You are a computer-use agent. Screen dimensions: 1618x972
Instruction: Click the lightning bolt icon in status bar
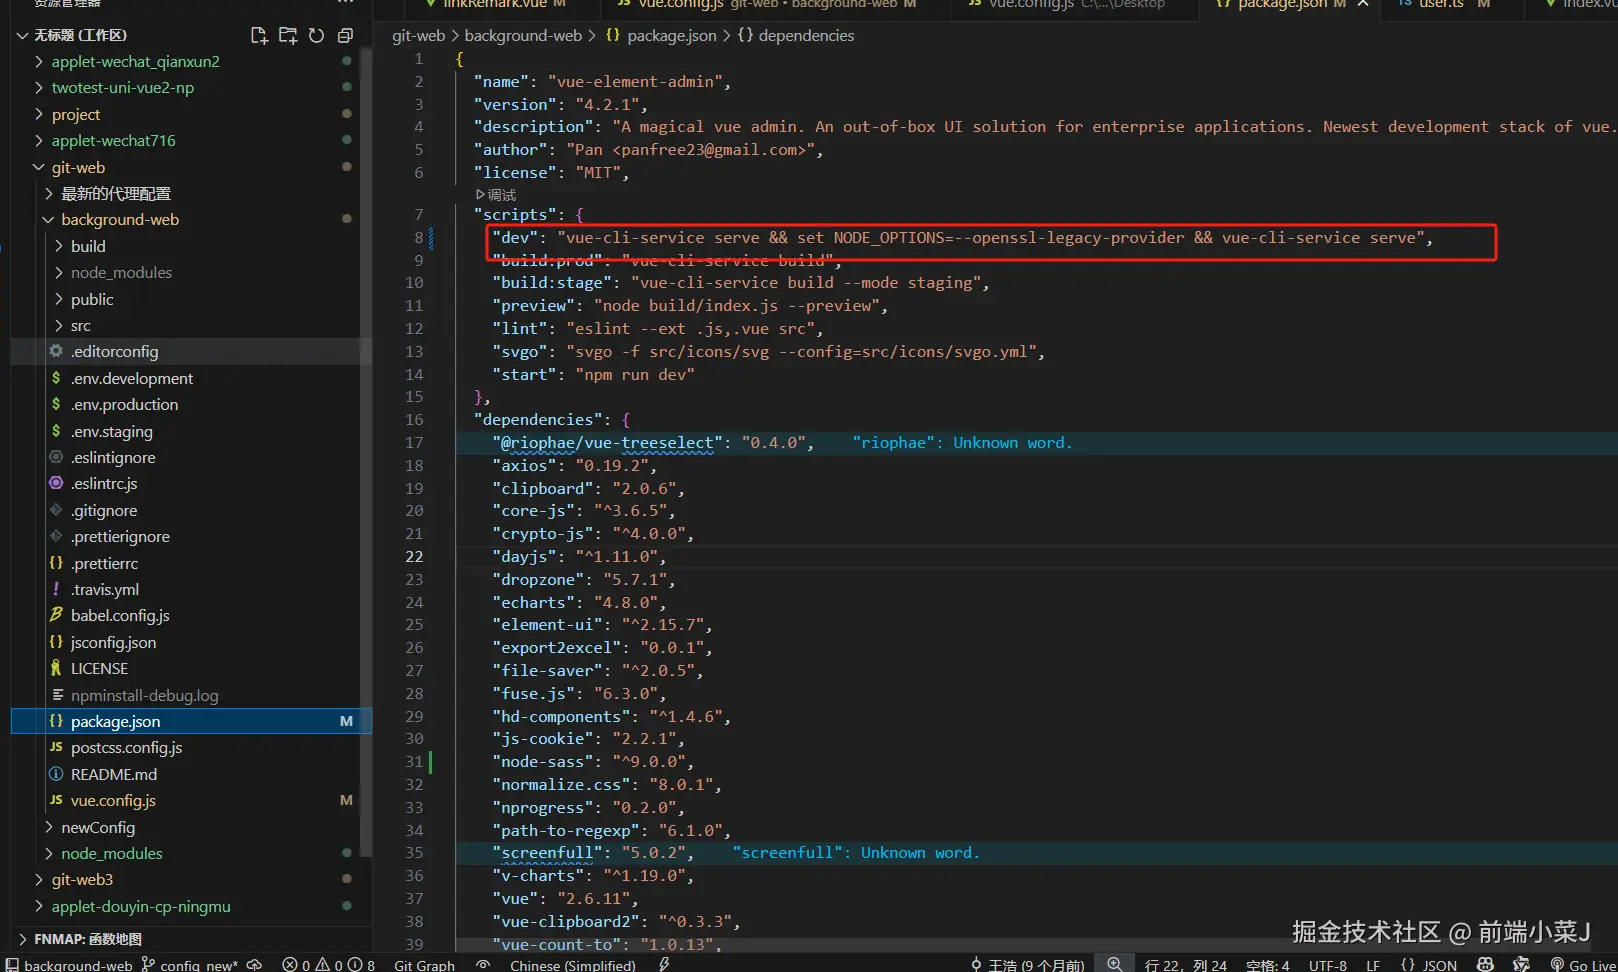point(664,965)
